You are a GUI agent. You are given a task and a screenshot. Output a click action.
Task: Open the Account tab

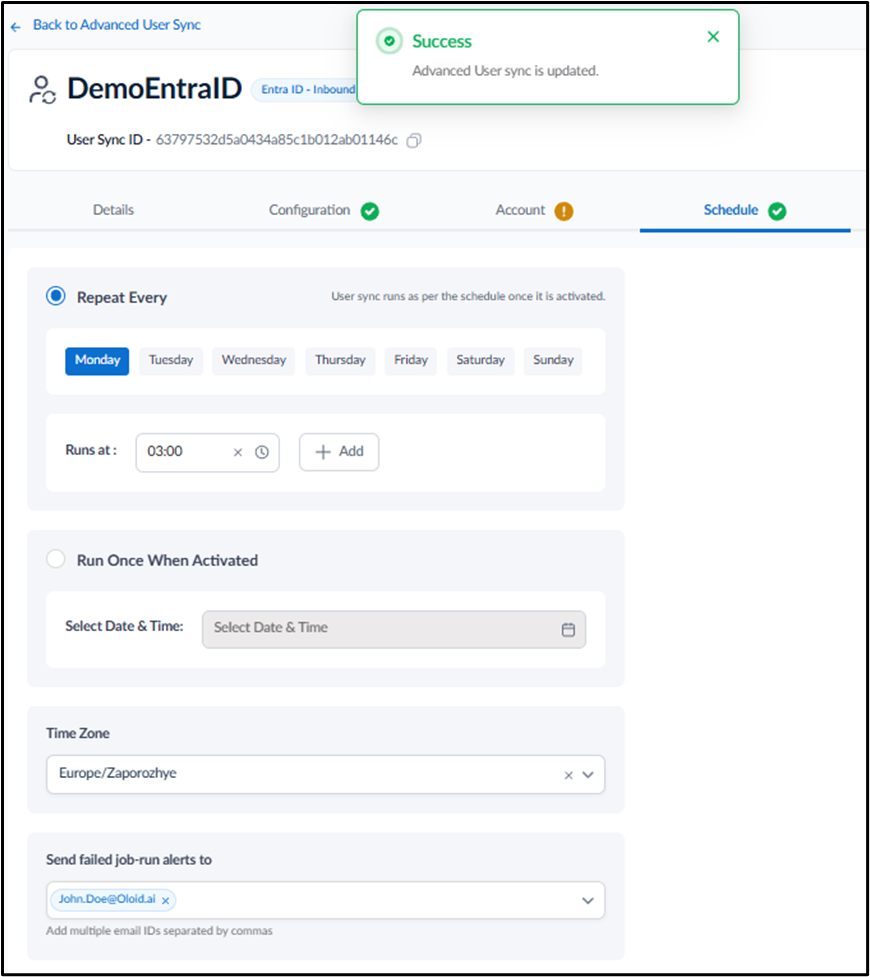click(520, 210)
